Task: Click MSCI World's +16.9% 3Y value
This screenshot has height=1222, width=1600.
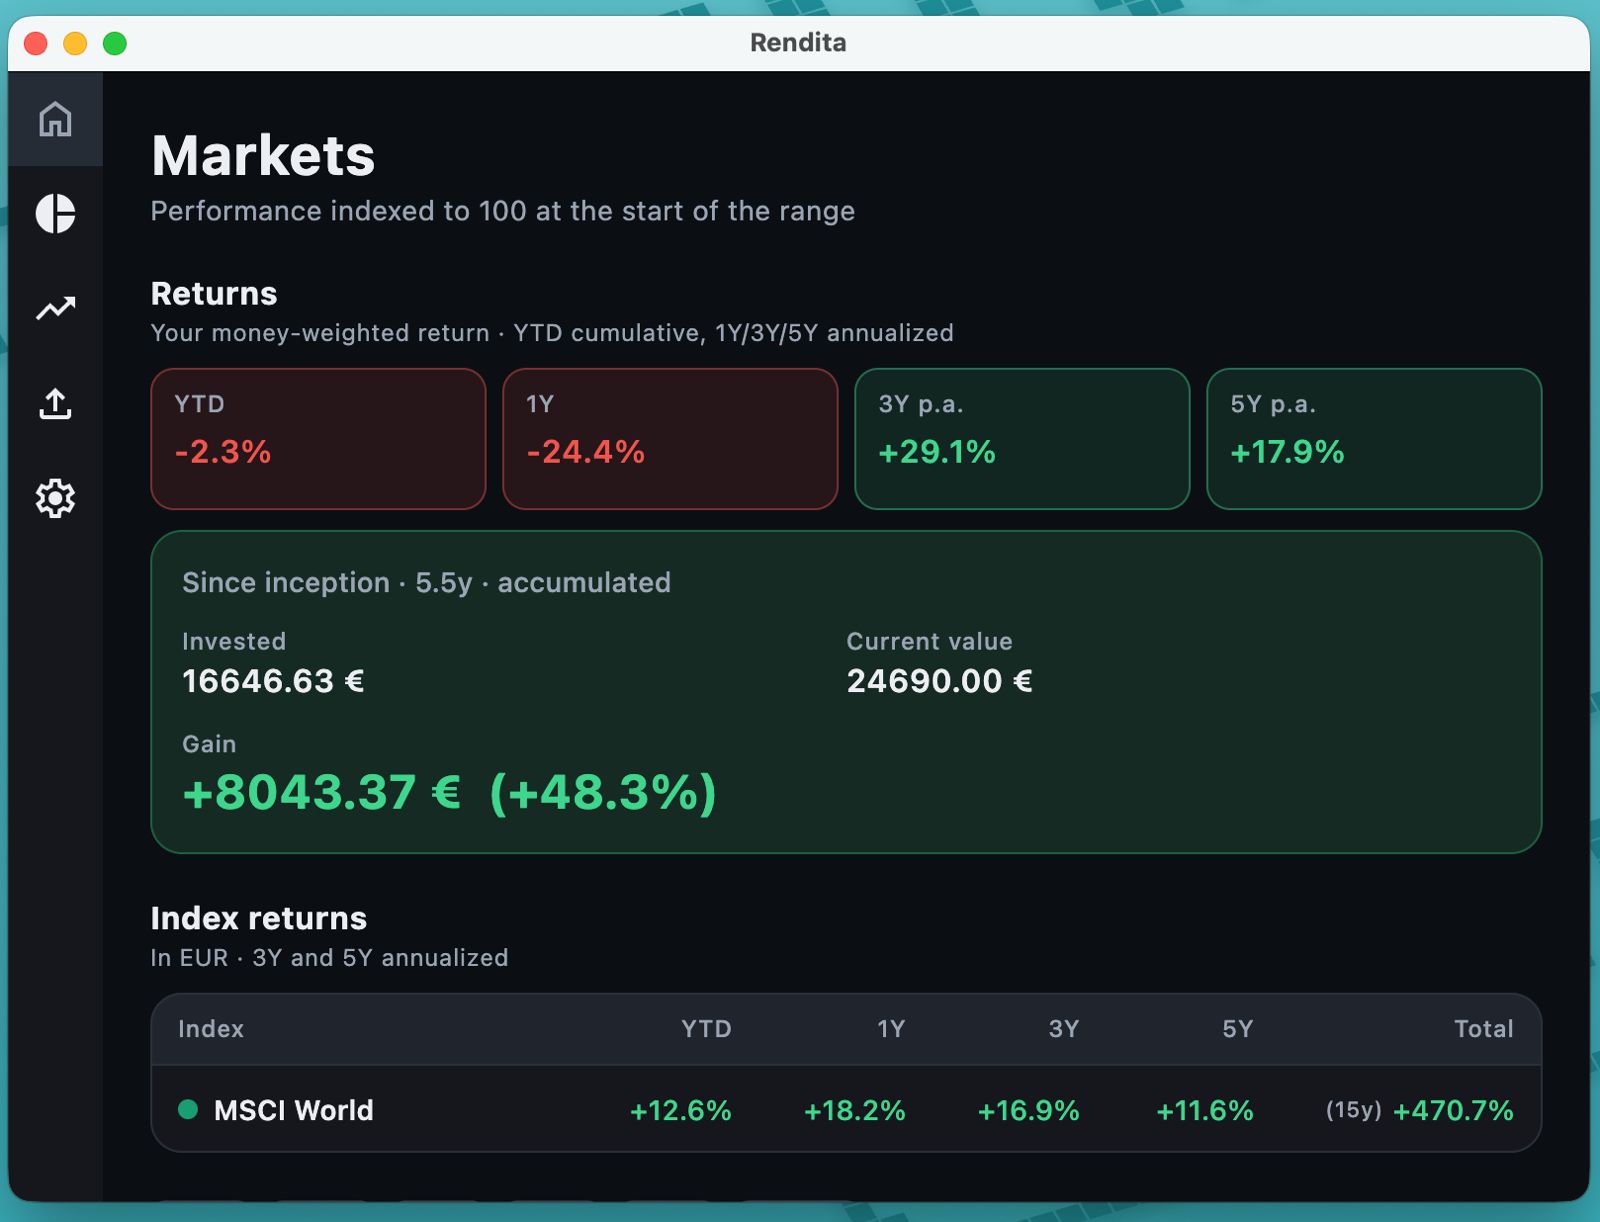Action: [1028, 1111]
